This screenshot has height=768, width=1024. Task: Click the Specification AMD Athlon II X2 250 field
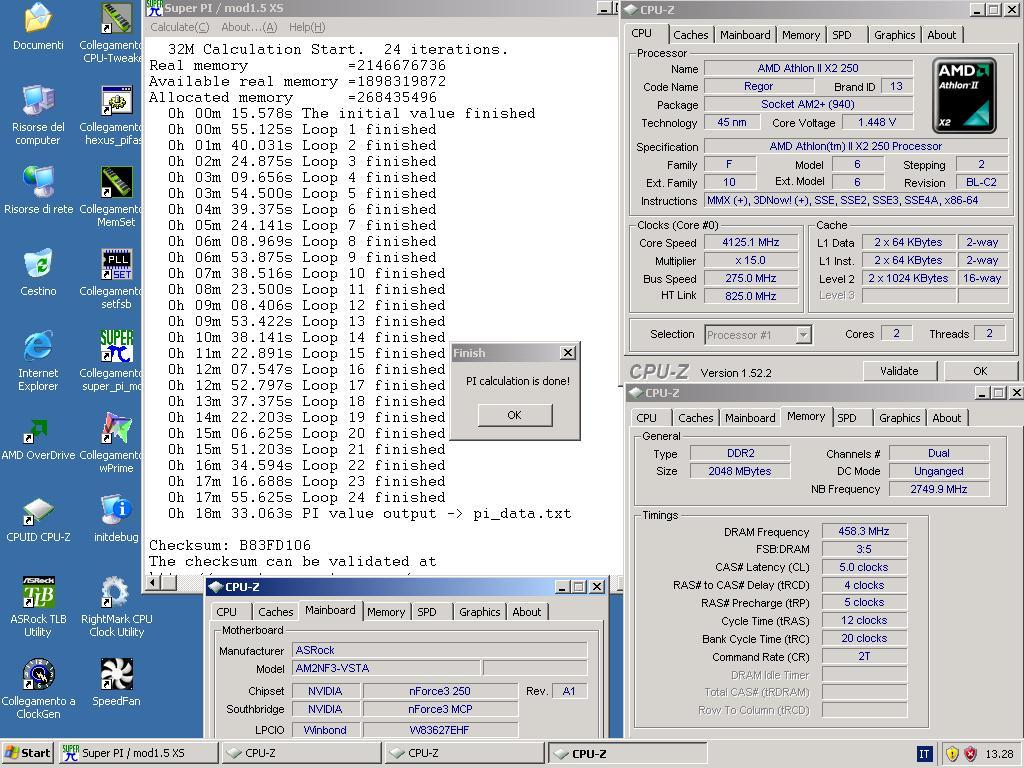(856, 146)
